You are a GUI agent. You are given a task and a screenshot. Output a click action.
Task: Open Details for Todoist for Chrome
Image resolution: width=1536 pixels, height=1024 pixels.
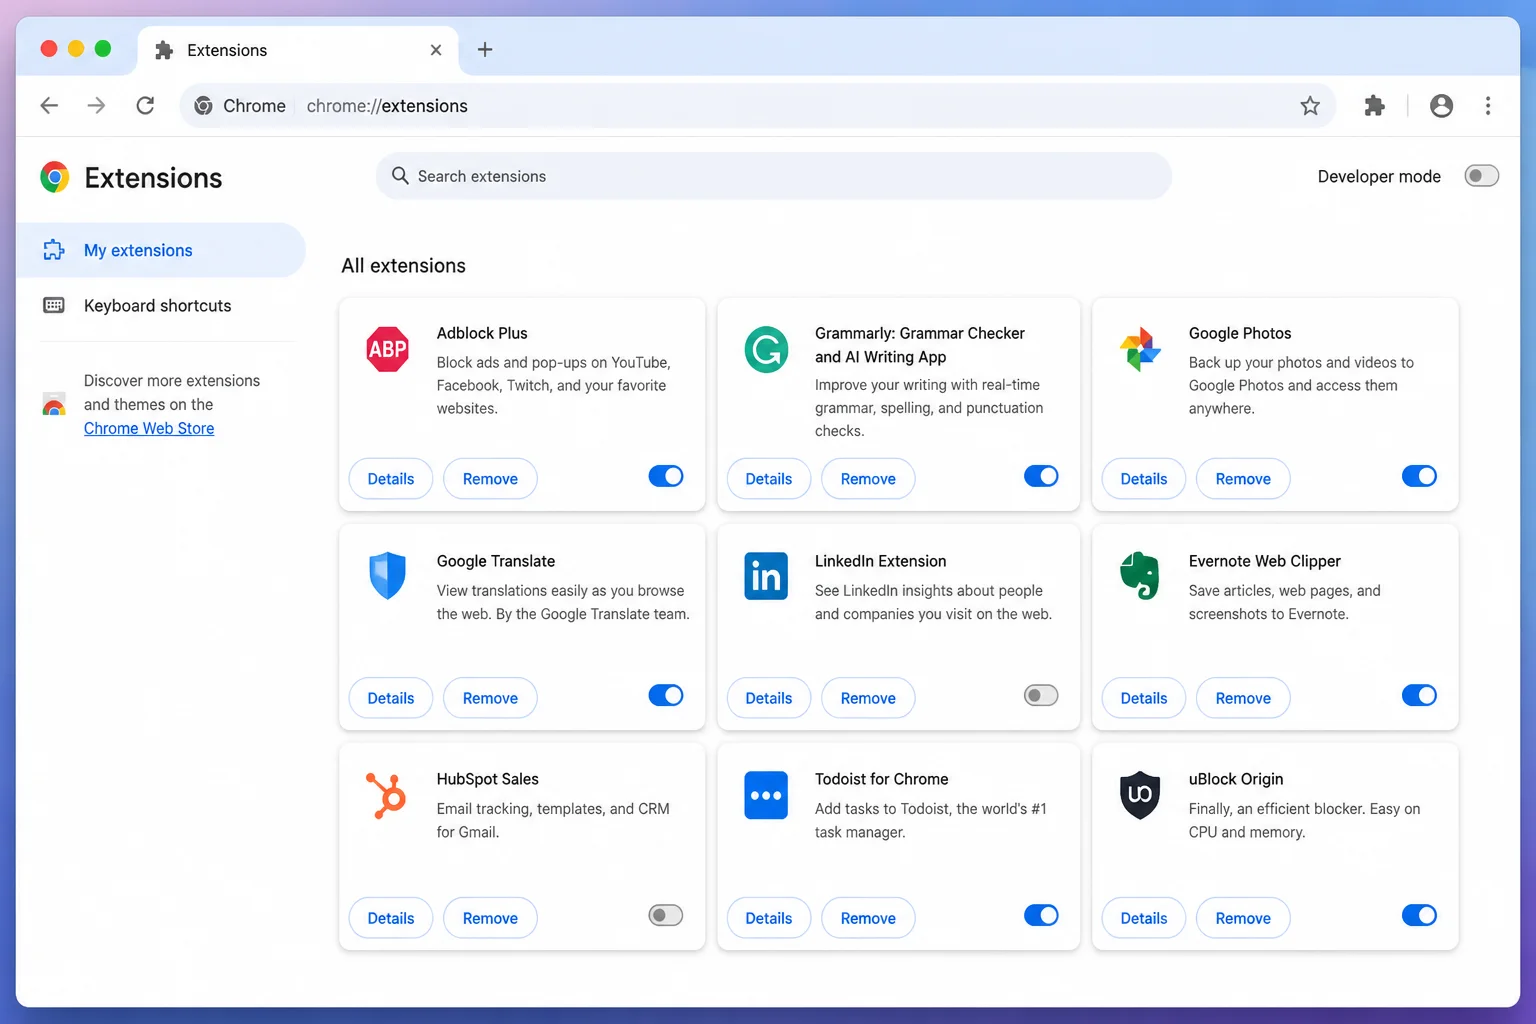(x=769, y=918)
